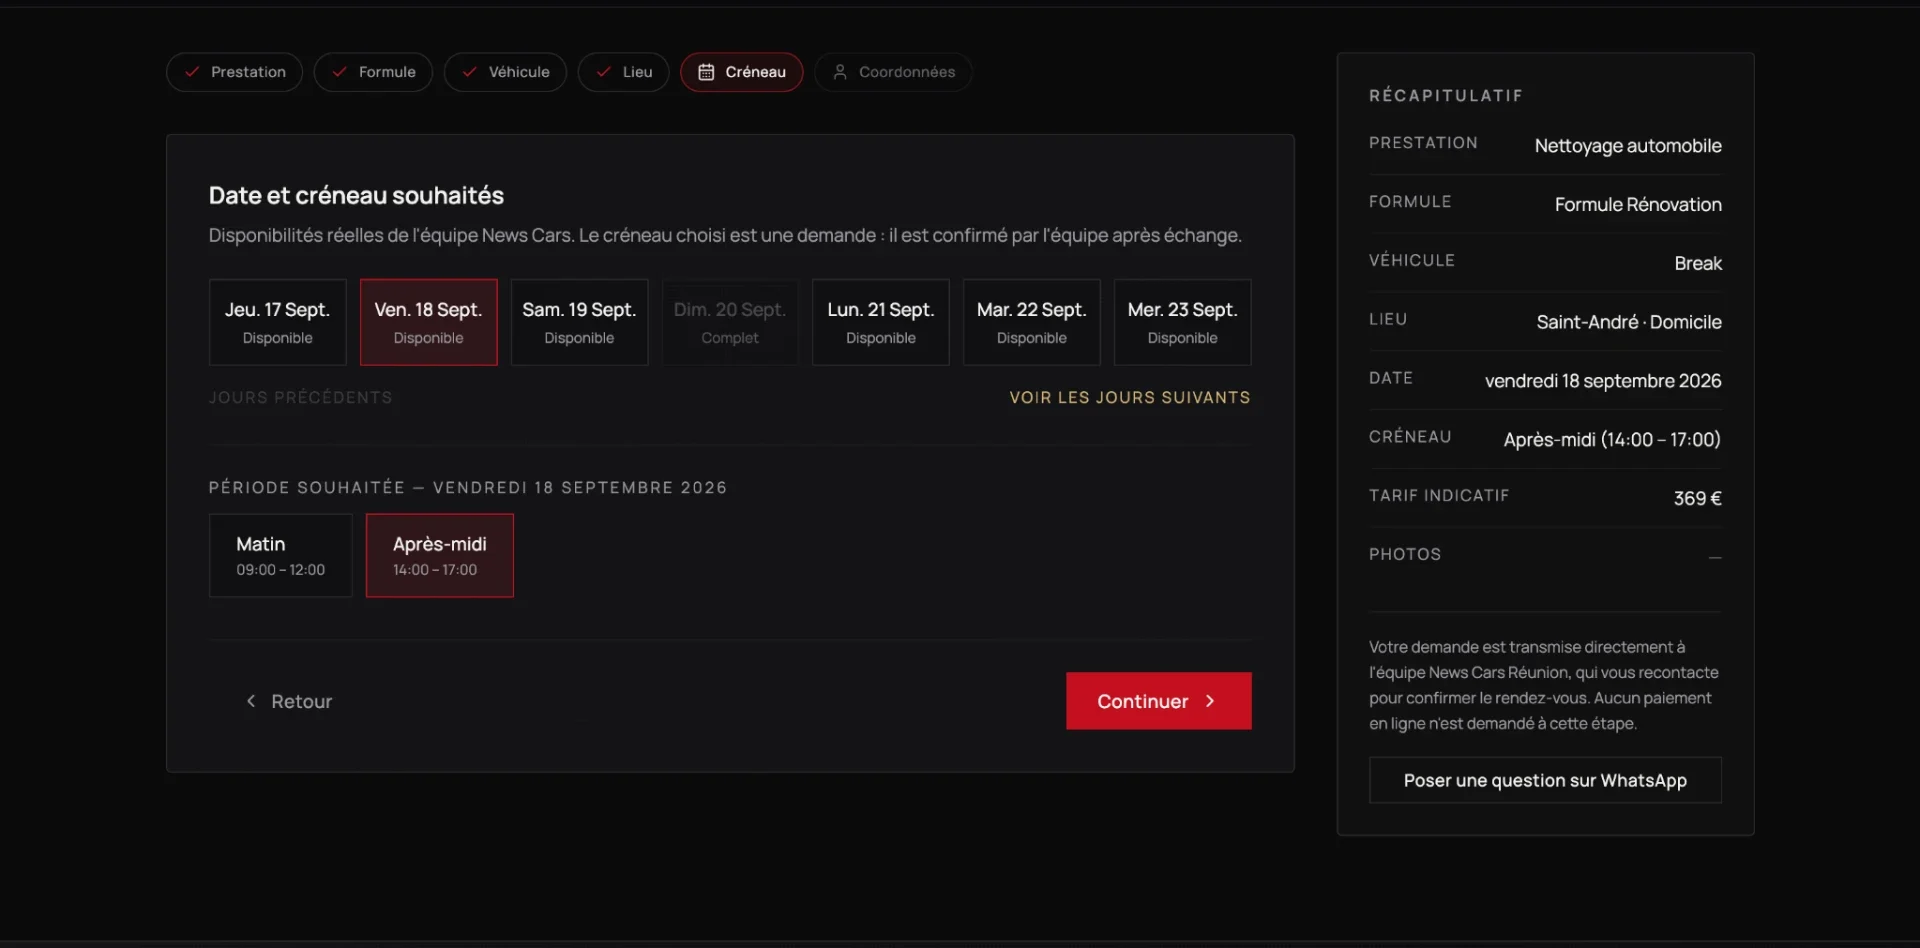Click the 369 € tarif value
Viewport: 1920px width, 948px height.
click(1698, 498)
